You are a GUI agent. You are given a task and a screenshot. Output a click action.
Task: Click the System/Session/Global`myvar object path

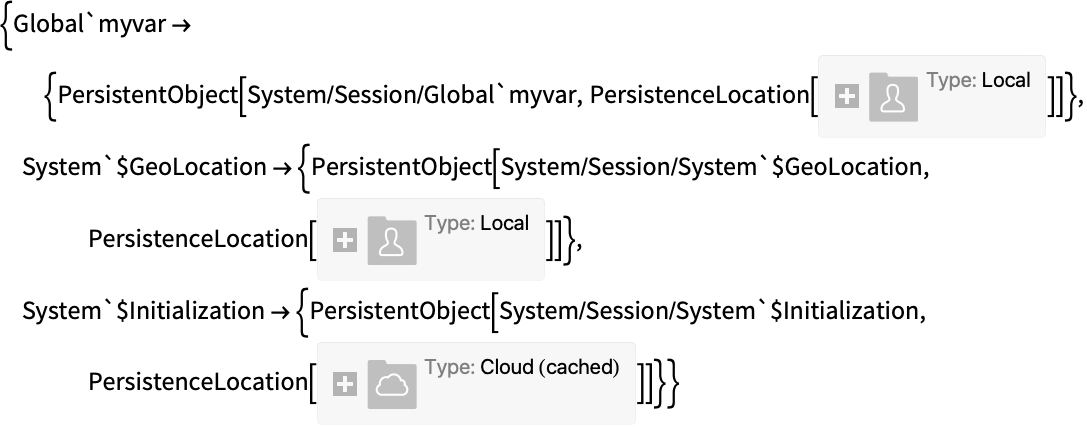point(415,95)
